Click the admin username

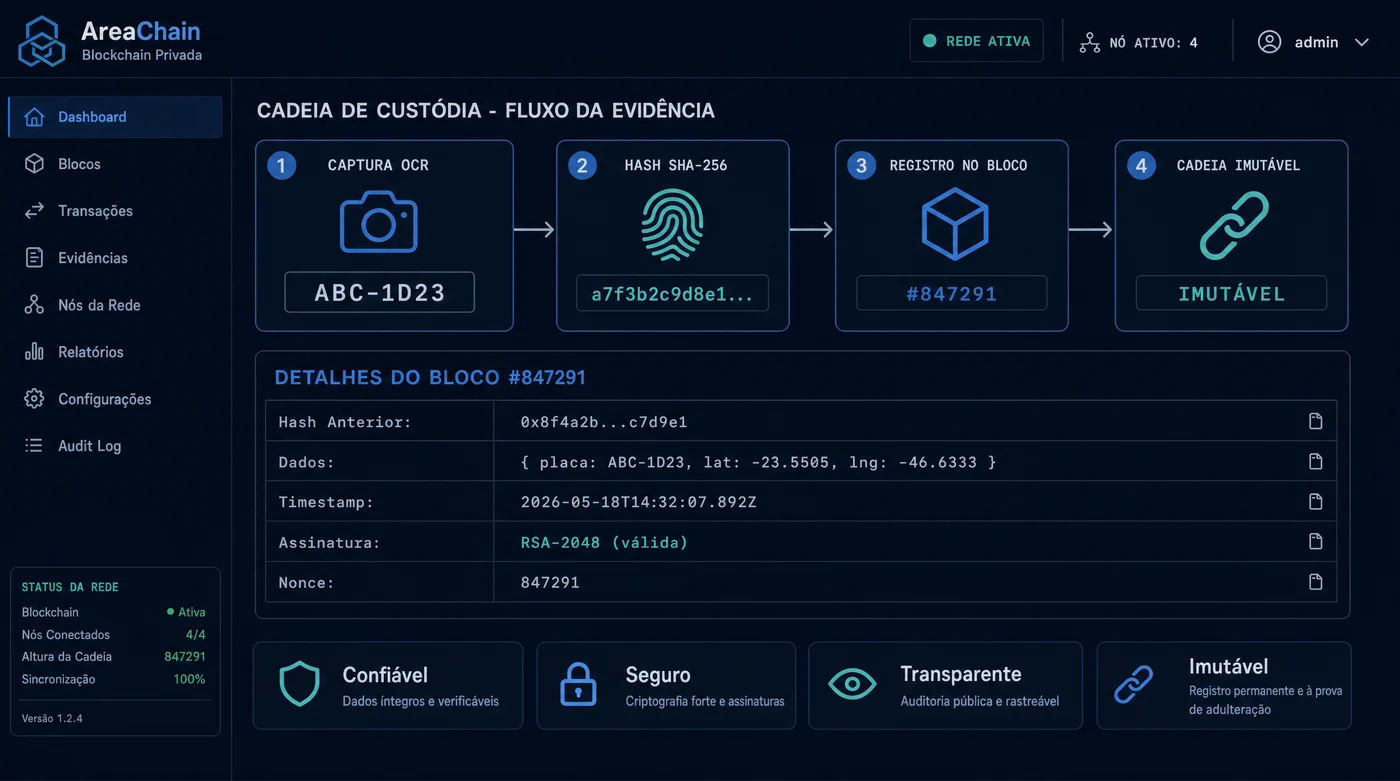point(1316,42)
